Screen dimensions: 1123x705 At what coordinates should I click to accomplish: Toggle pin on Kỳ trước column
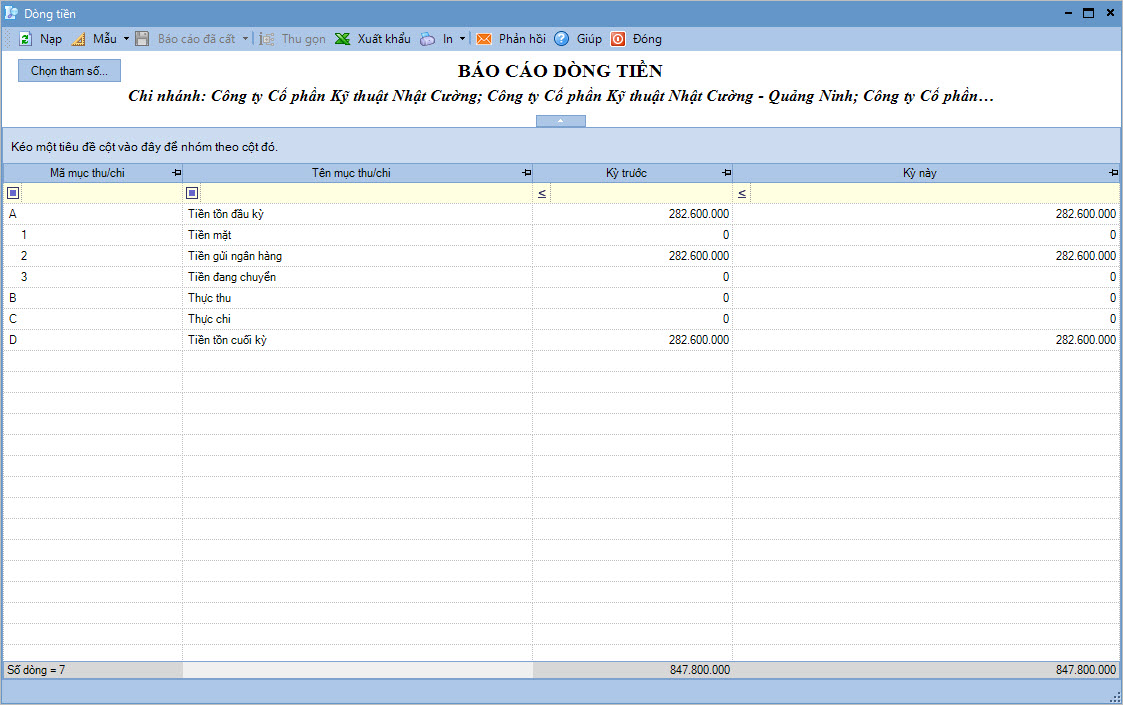click(x=726, y=173)
